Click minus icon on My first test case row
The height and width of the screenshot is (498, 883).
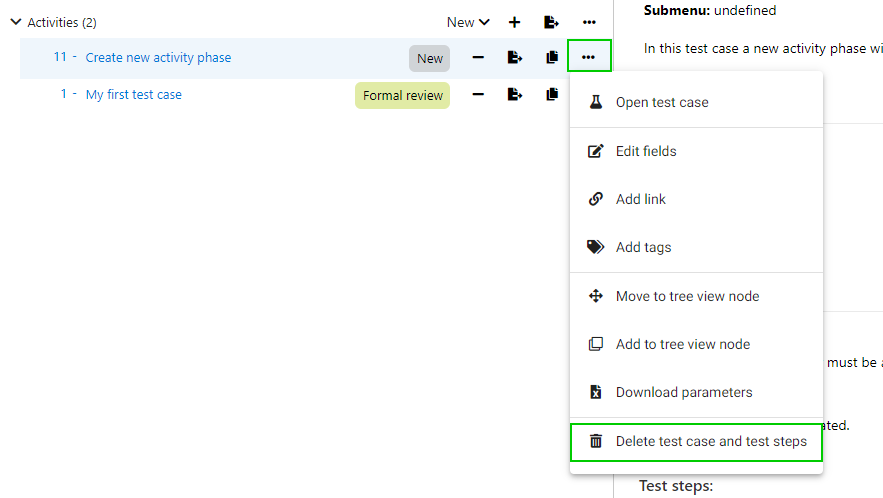tap(478, 95)
